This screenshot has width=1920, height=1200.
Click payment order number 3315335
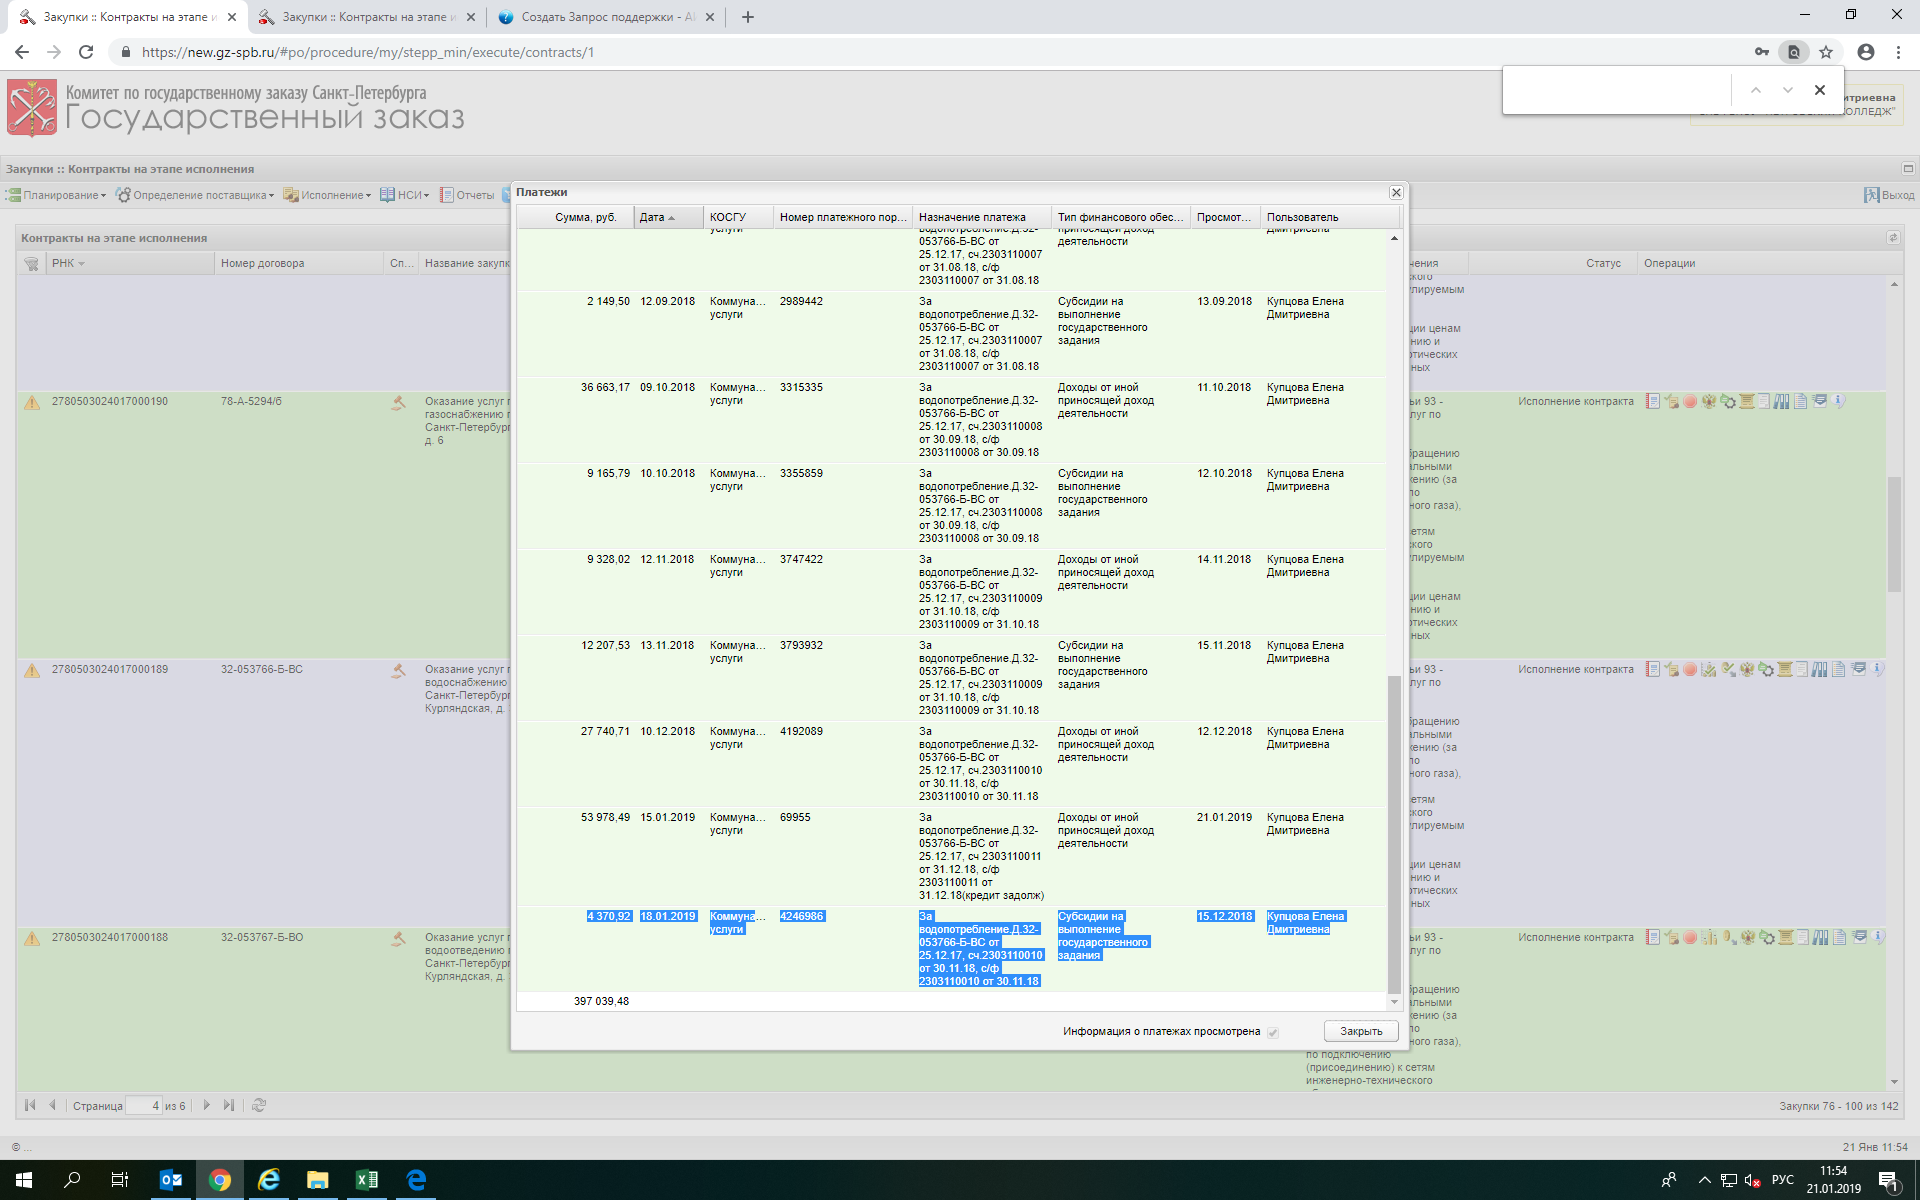(801, 387)
